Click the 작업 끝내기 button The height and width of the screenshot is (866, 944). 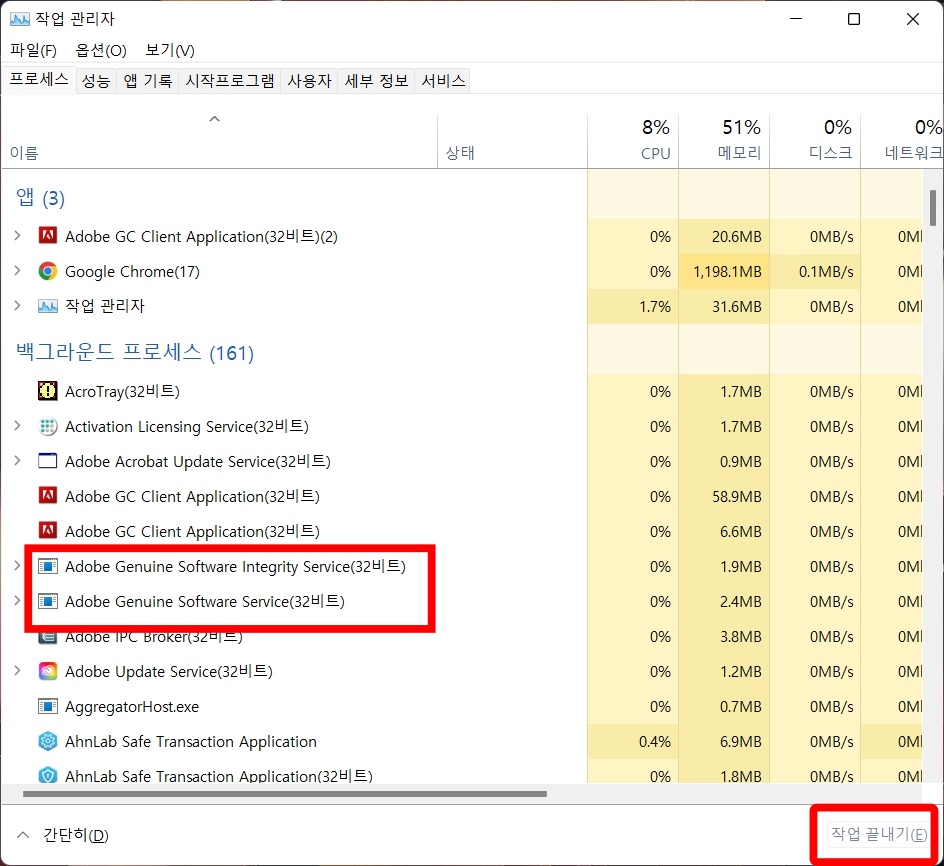click(x=876, y=834)
